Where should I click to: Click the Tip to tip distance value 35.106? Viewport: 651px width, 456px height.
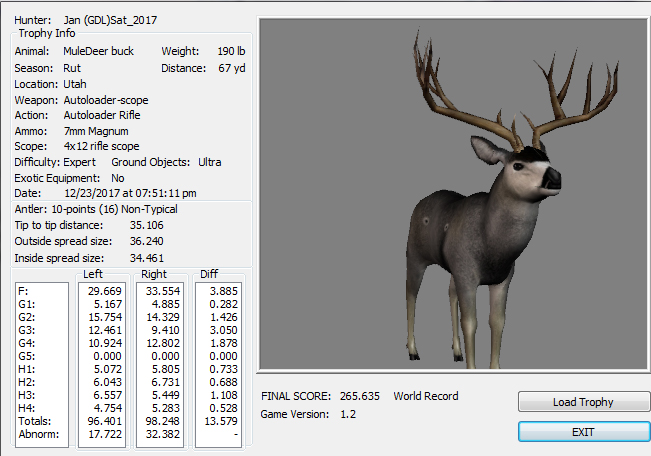coord(147,225)
